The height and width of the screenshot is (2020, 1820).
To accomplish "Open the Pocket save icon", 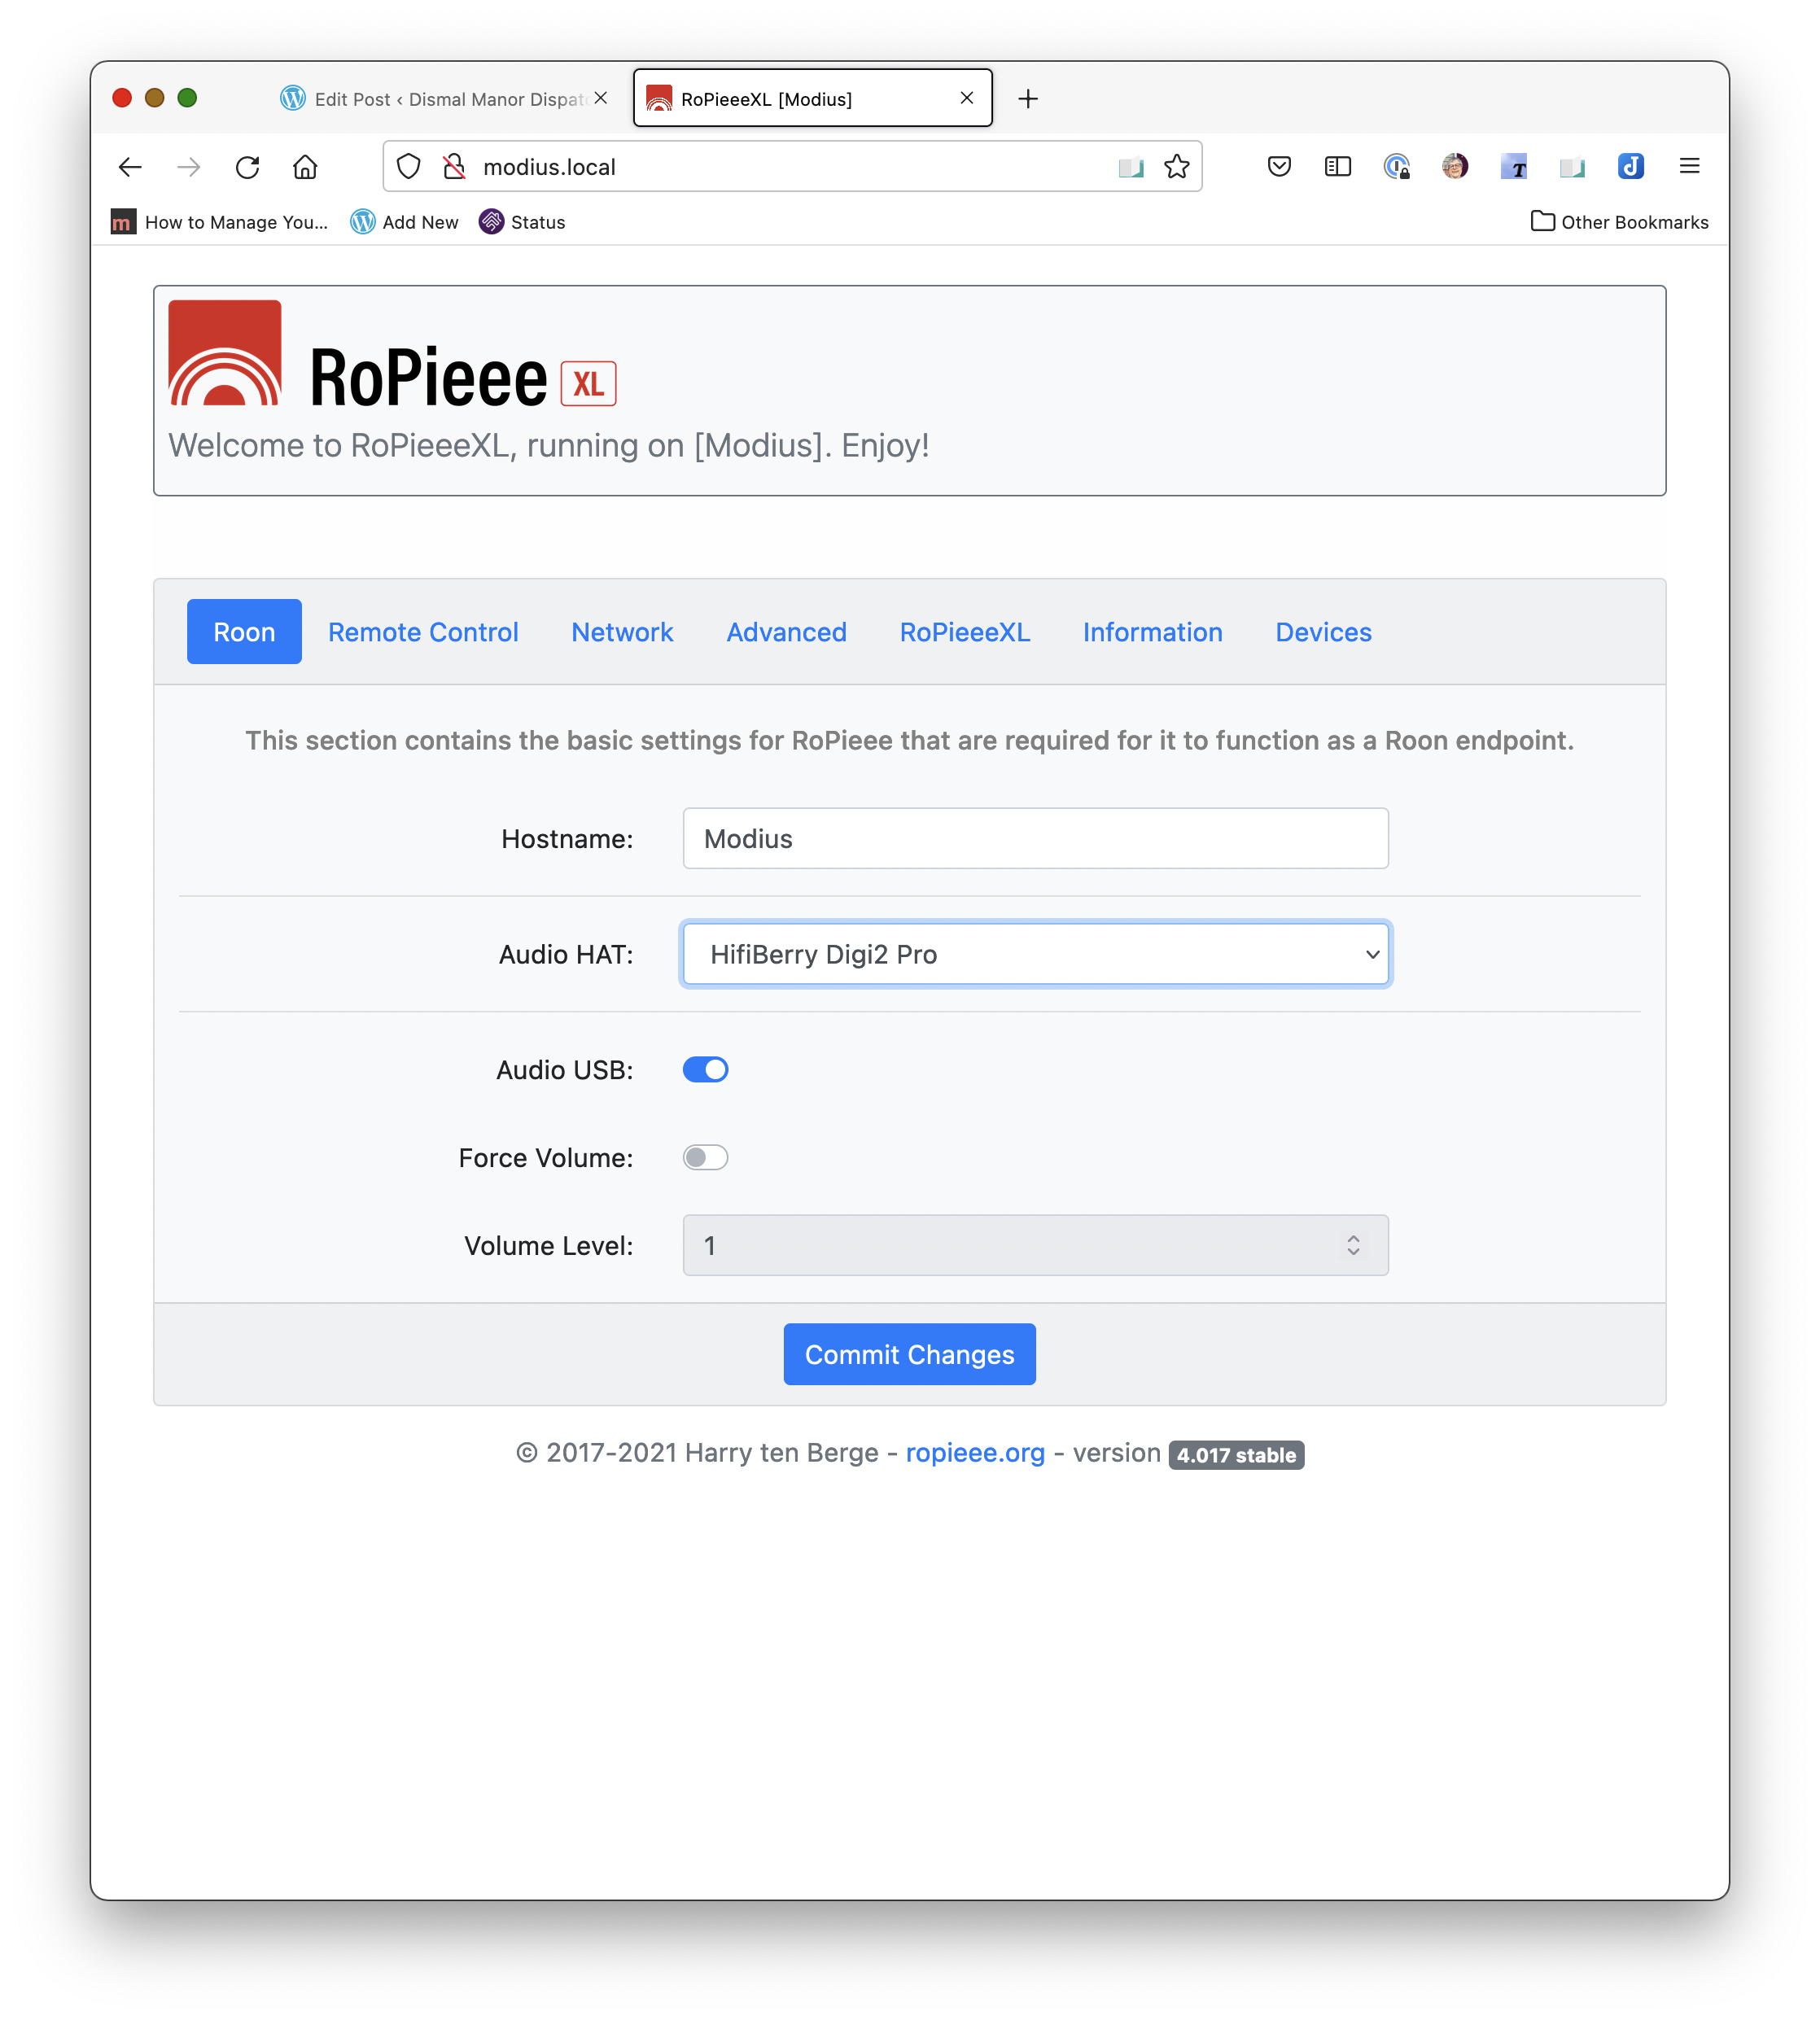I will coord(1279,167).
